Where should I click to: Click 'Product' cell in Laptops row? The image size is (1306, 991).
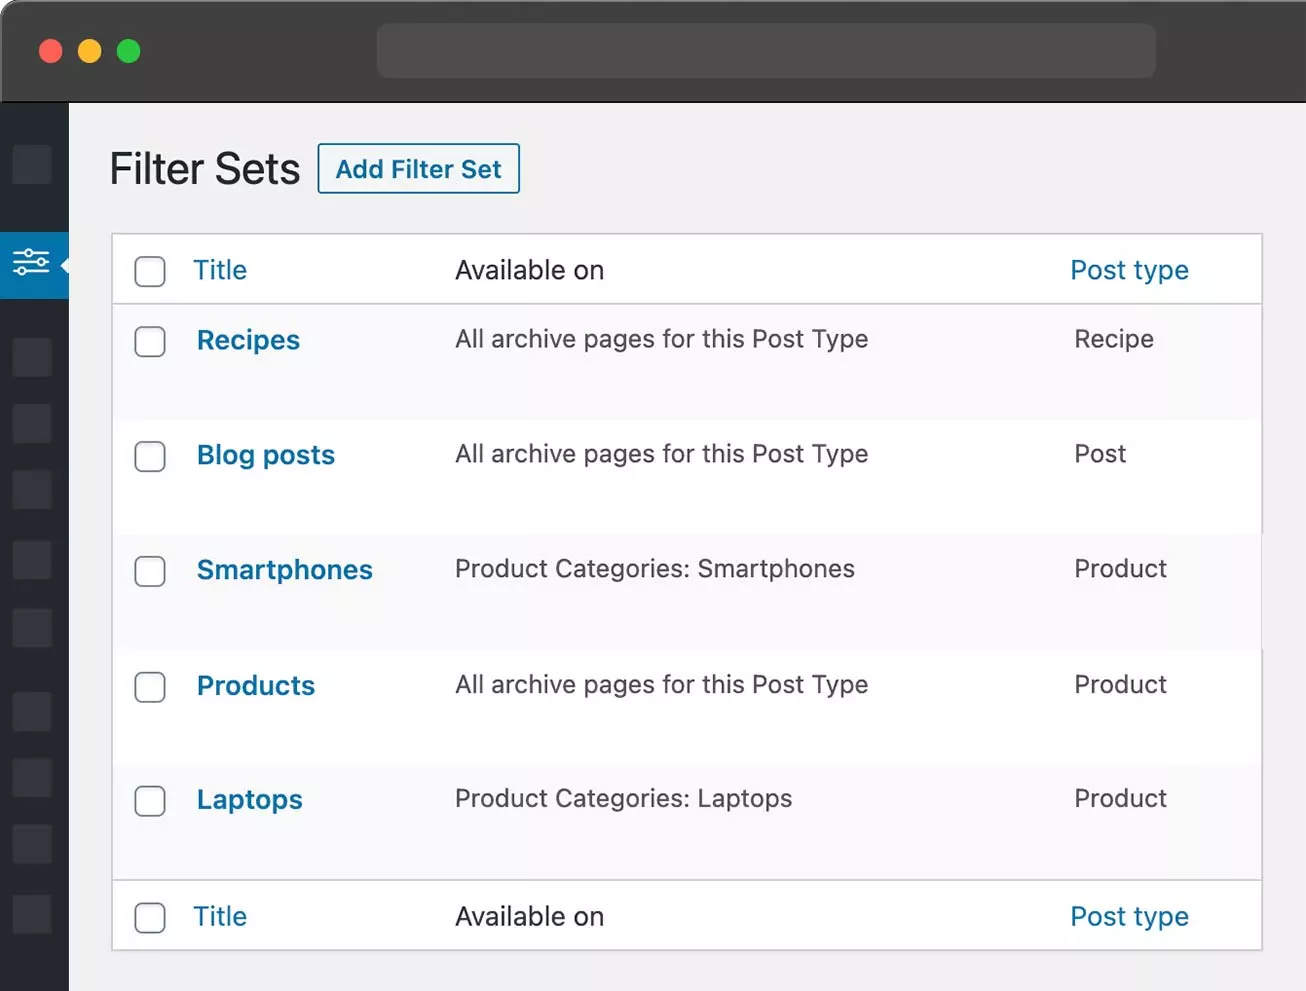pos(1121,799)
